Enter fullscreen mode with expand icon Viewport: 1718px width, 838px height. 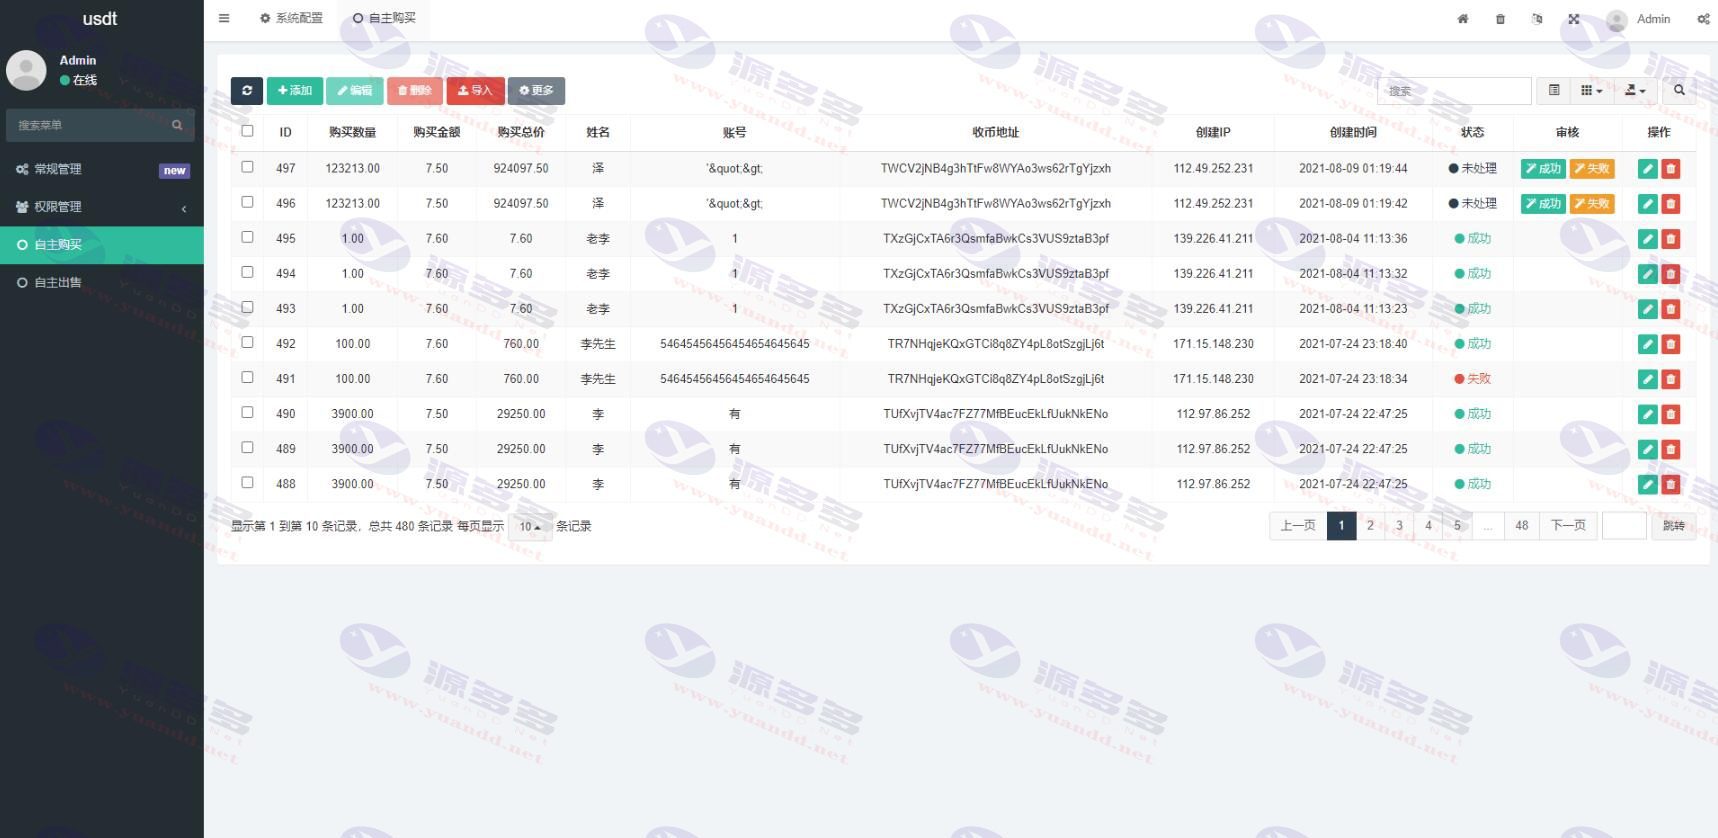click(1574, 19)
